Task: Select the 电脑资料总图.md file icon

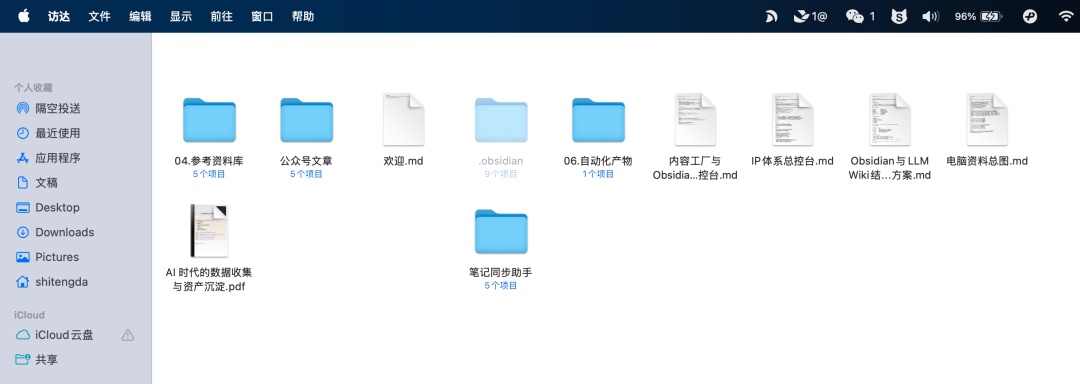Action: point(987,120)
